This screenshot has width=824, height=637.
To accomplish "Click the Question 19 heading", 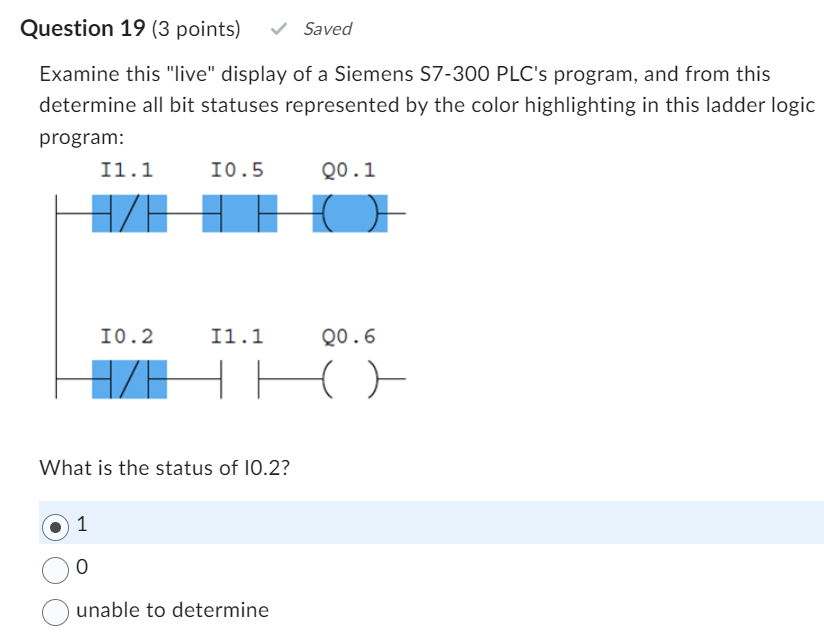I will pyautogui.click(x=83, y=28).
